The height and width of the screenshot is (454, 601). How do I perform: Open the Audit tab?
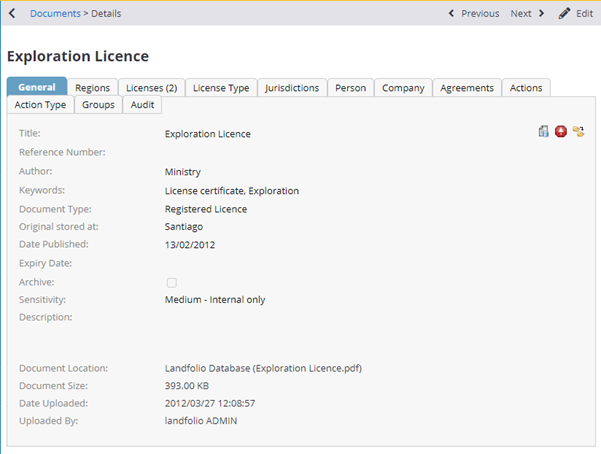(x=142, y=105)
